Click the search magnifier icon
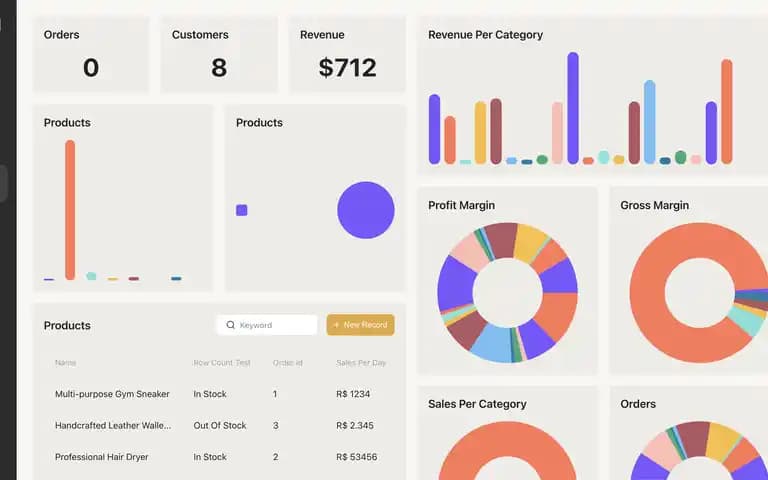 (x=230, y=325)
